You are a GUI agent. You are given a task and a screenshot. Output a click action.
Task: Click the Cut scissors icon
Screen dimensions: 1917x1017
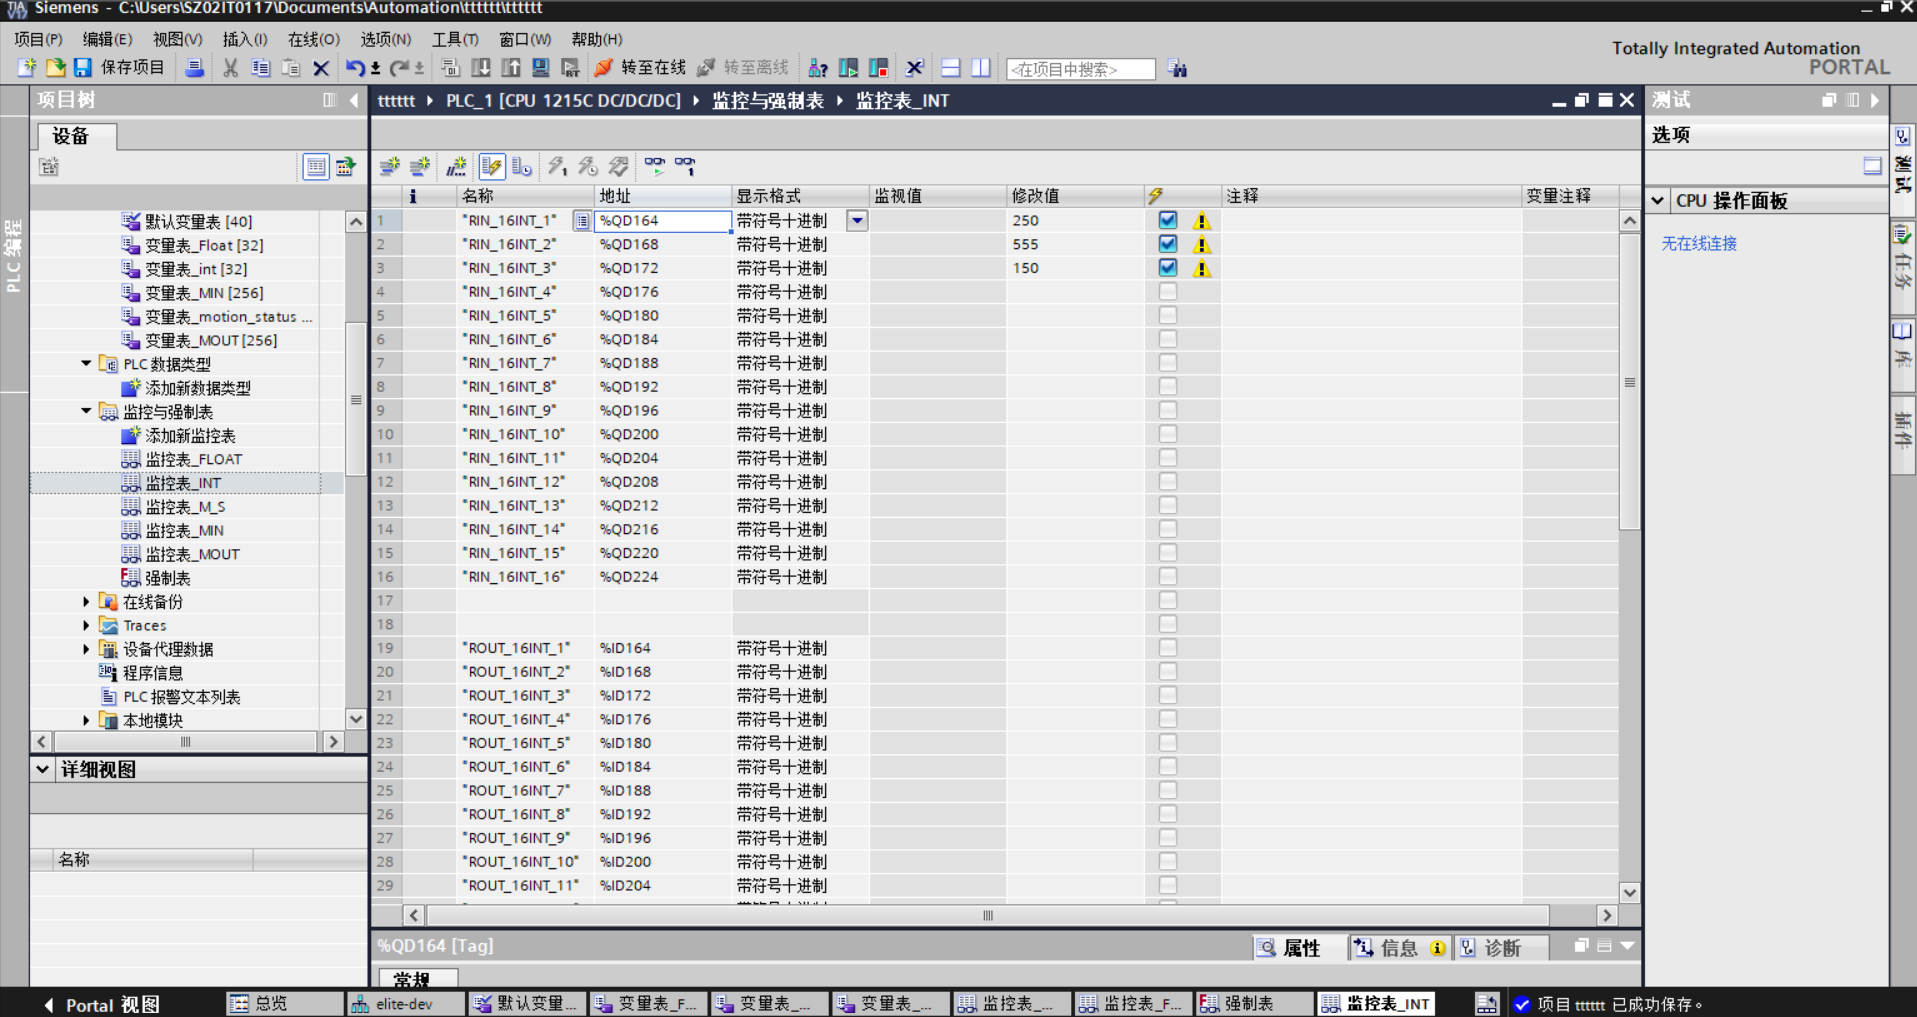click(x=230, y=68)
